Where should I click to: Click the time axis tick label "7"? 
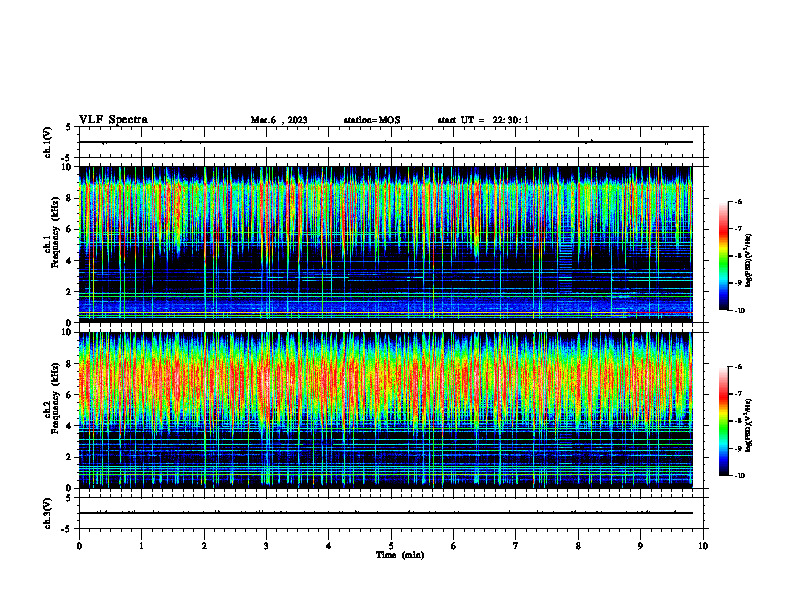pyautogui.click(x=516, y=546)
